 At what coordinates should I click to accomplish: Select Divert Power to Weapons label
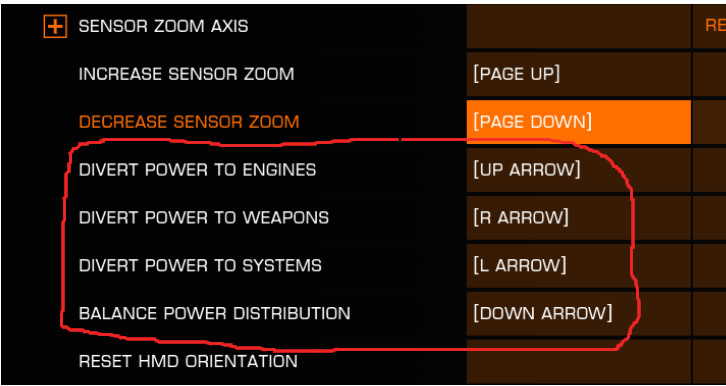tap(204, 218)
